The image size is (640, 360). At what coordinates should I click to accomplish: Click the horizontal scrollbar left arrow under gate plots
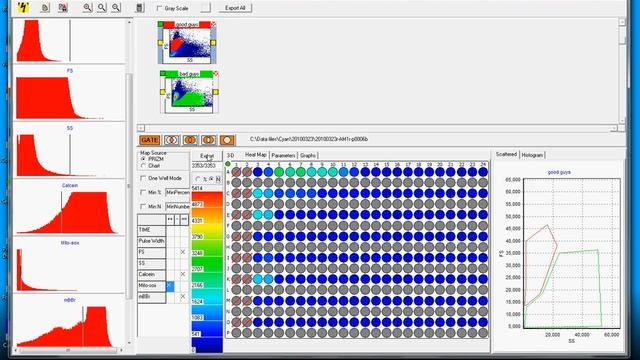pos(141,128)
